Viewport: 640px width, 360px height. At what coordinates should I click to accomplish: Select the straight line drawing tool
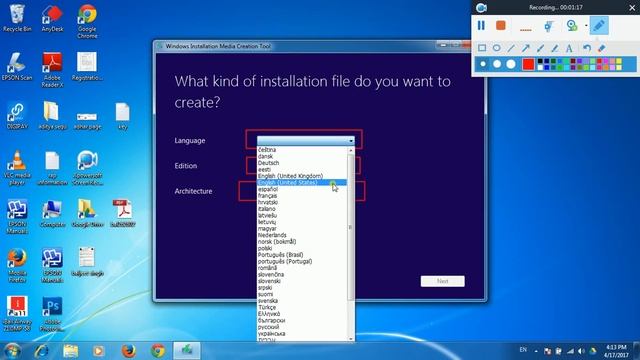[511, 48]
